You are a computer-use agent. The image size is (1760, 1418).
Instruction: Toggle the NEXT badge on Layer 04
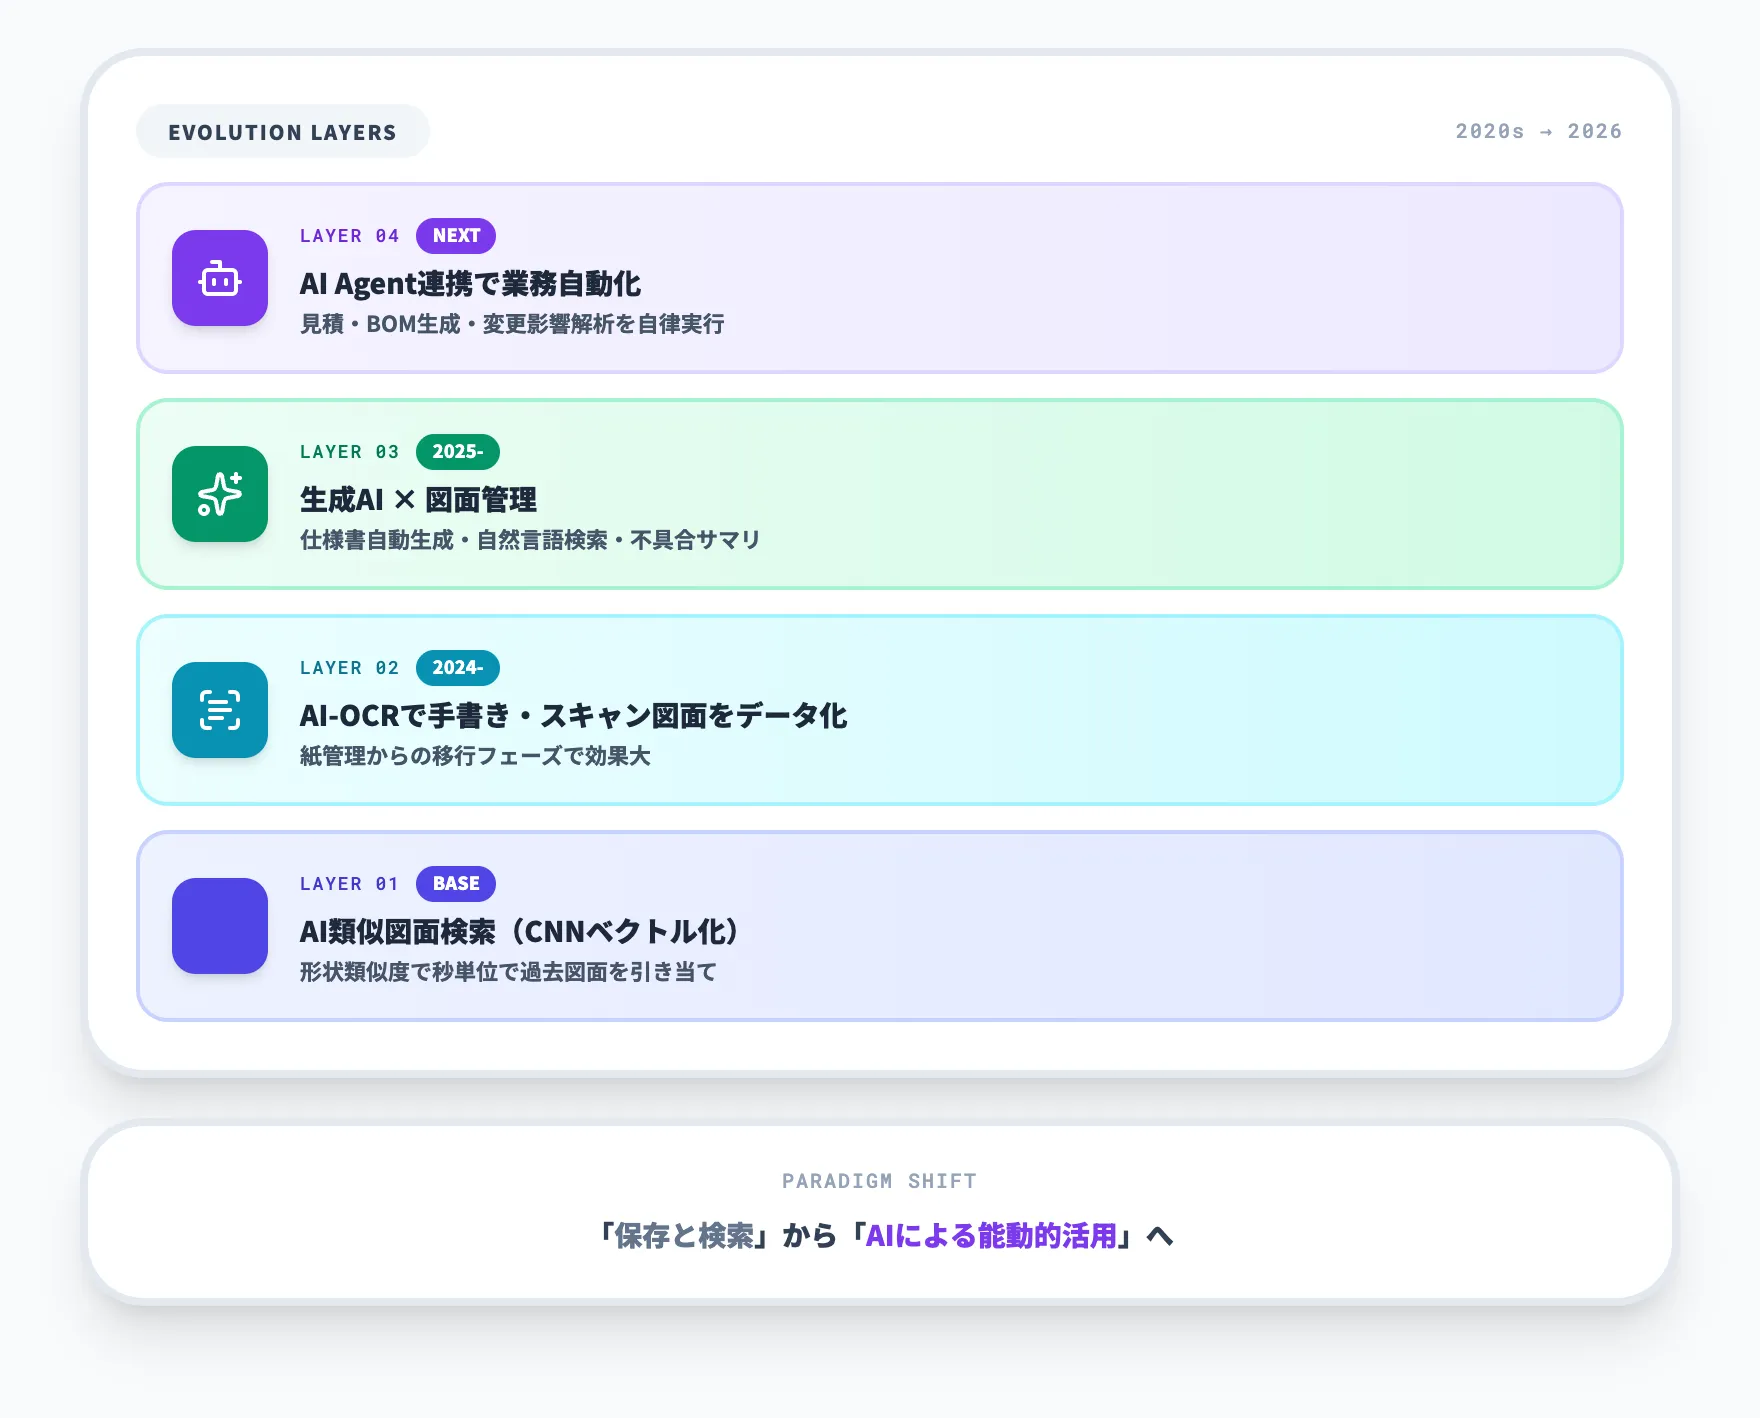(456, 235)
